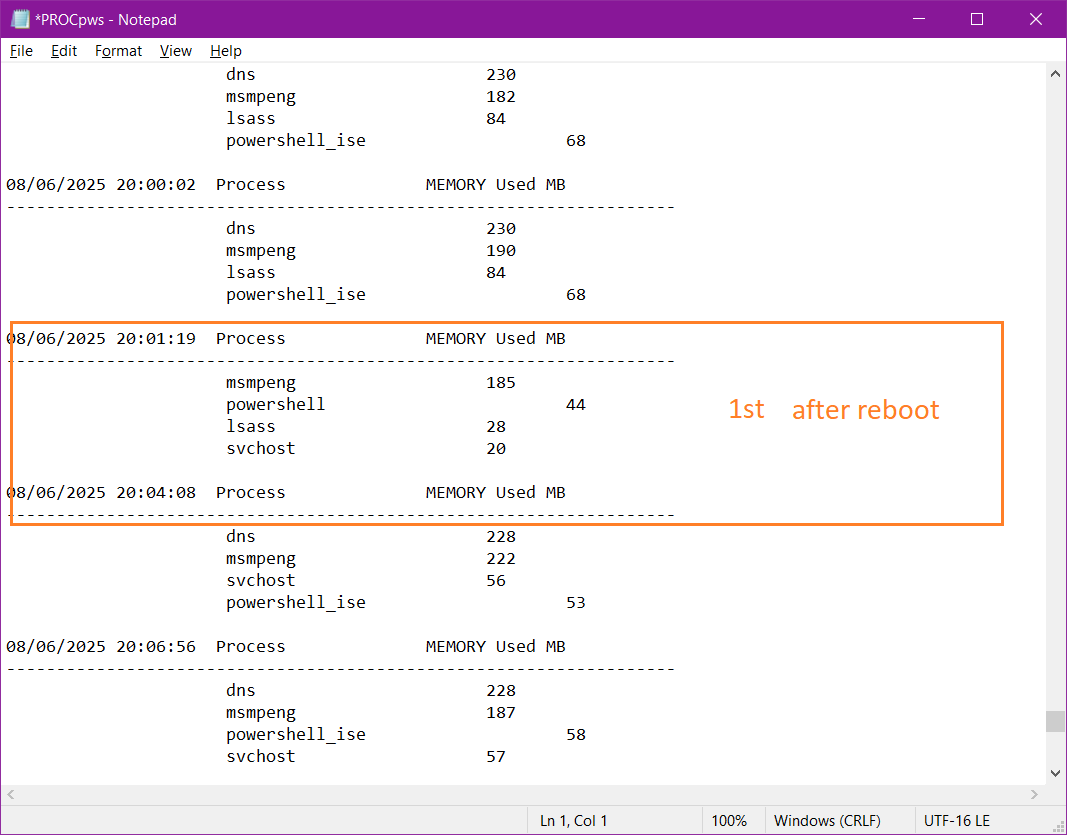The image size is (1067, 835).
Task: Click the 08/06/2025 20:00:02 timestamp
Action: [x=101, y=184]
